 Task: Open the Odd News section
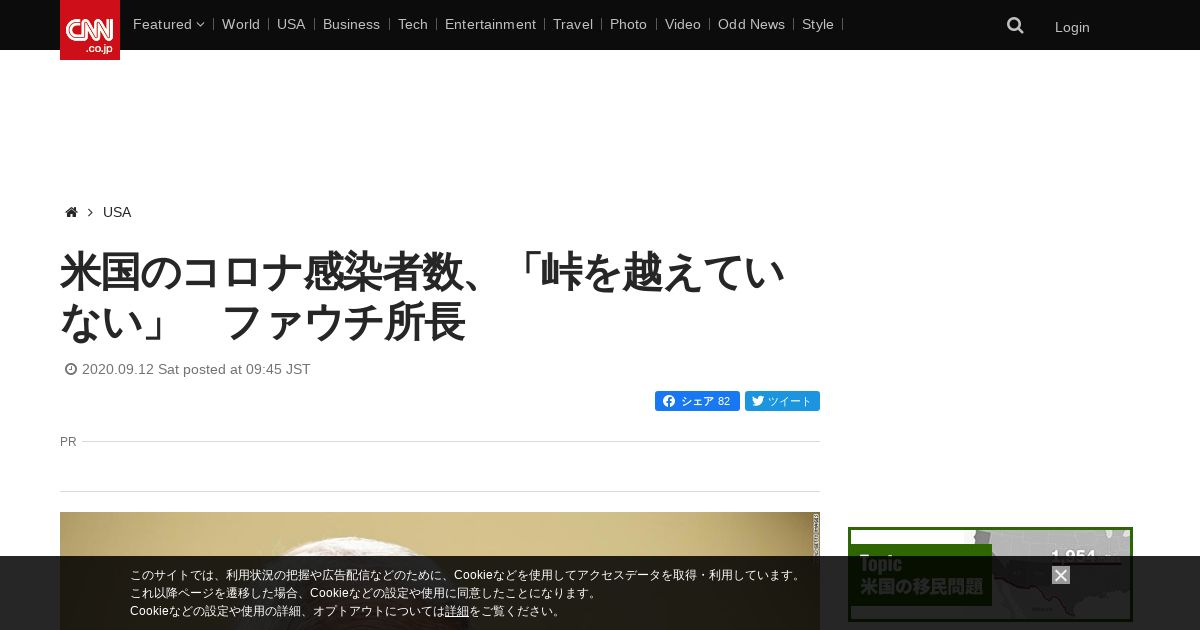point(751,24)
